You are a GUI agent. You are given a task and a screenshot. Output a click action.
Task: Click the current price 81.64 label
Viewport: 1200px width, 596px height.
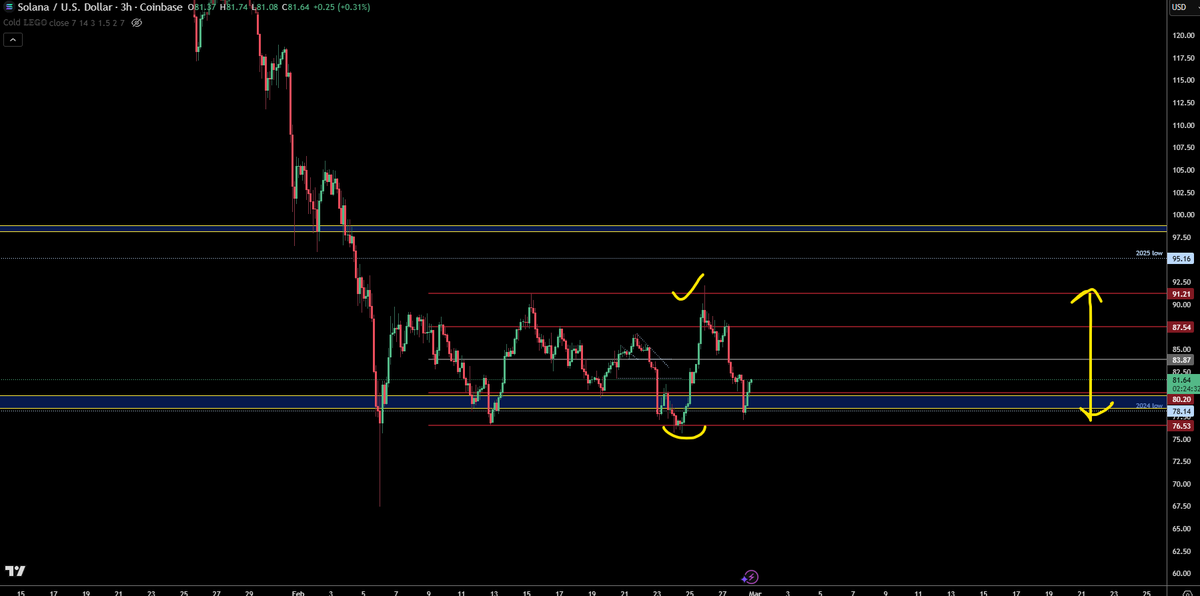click(1180, 380)
